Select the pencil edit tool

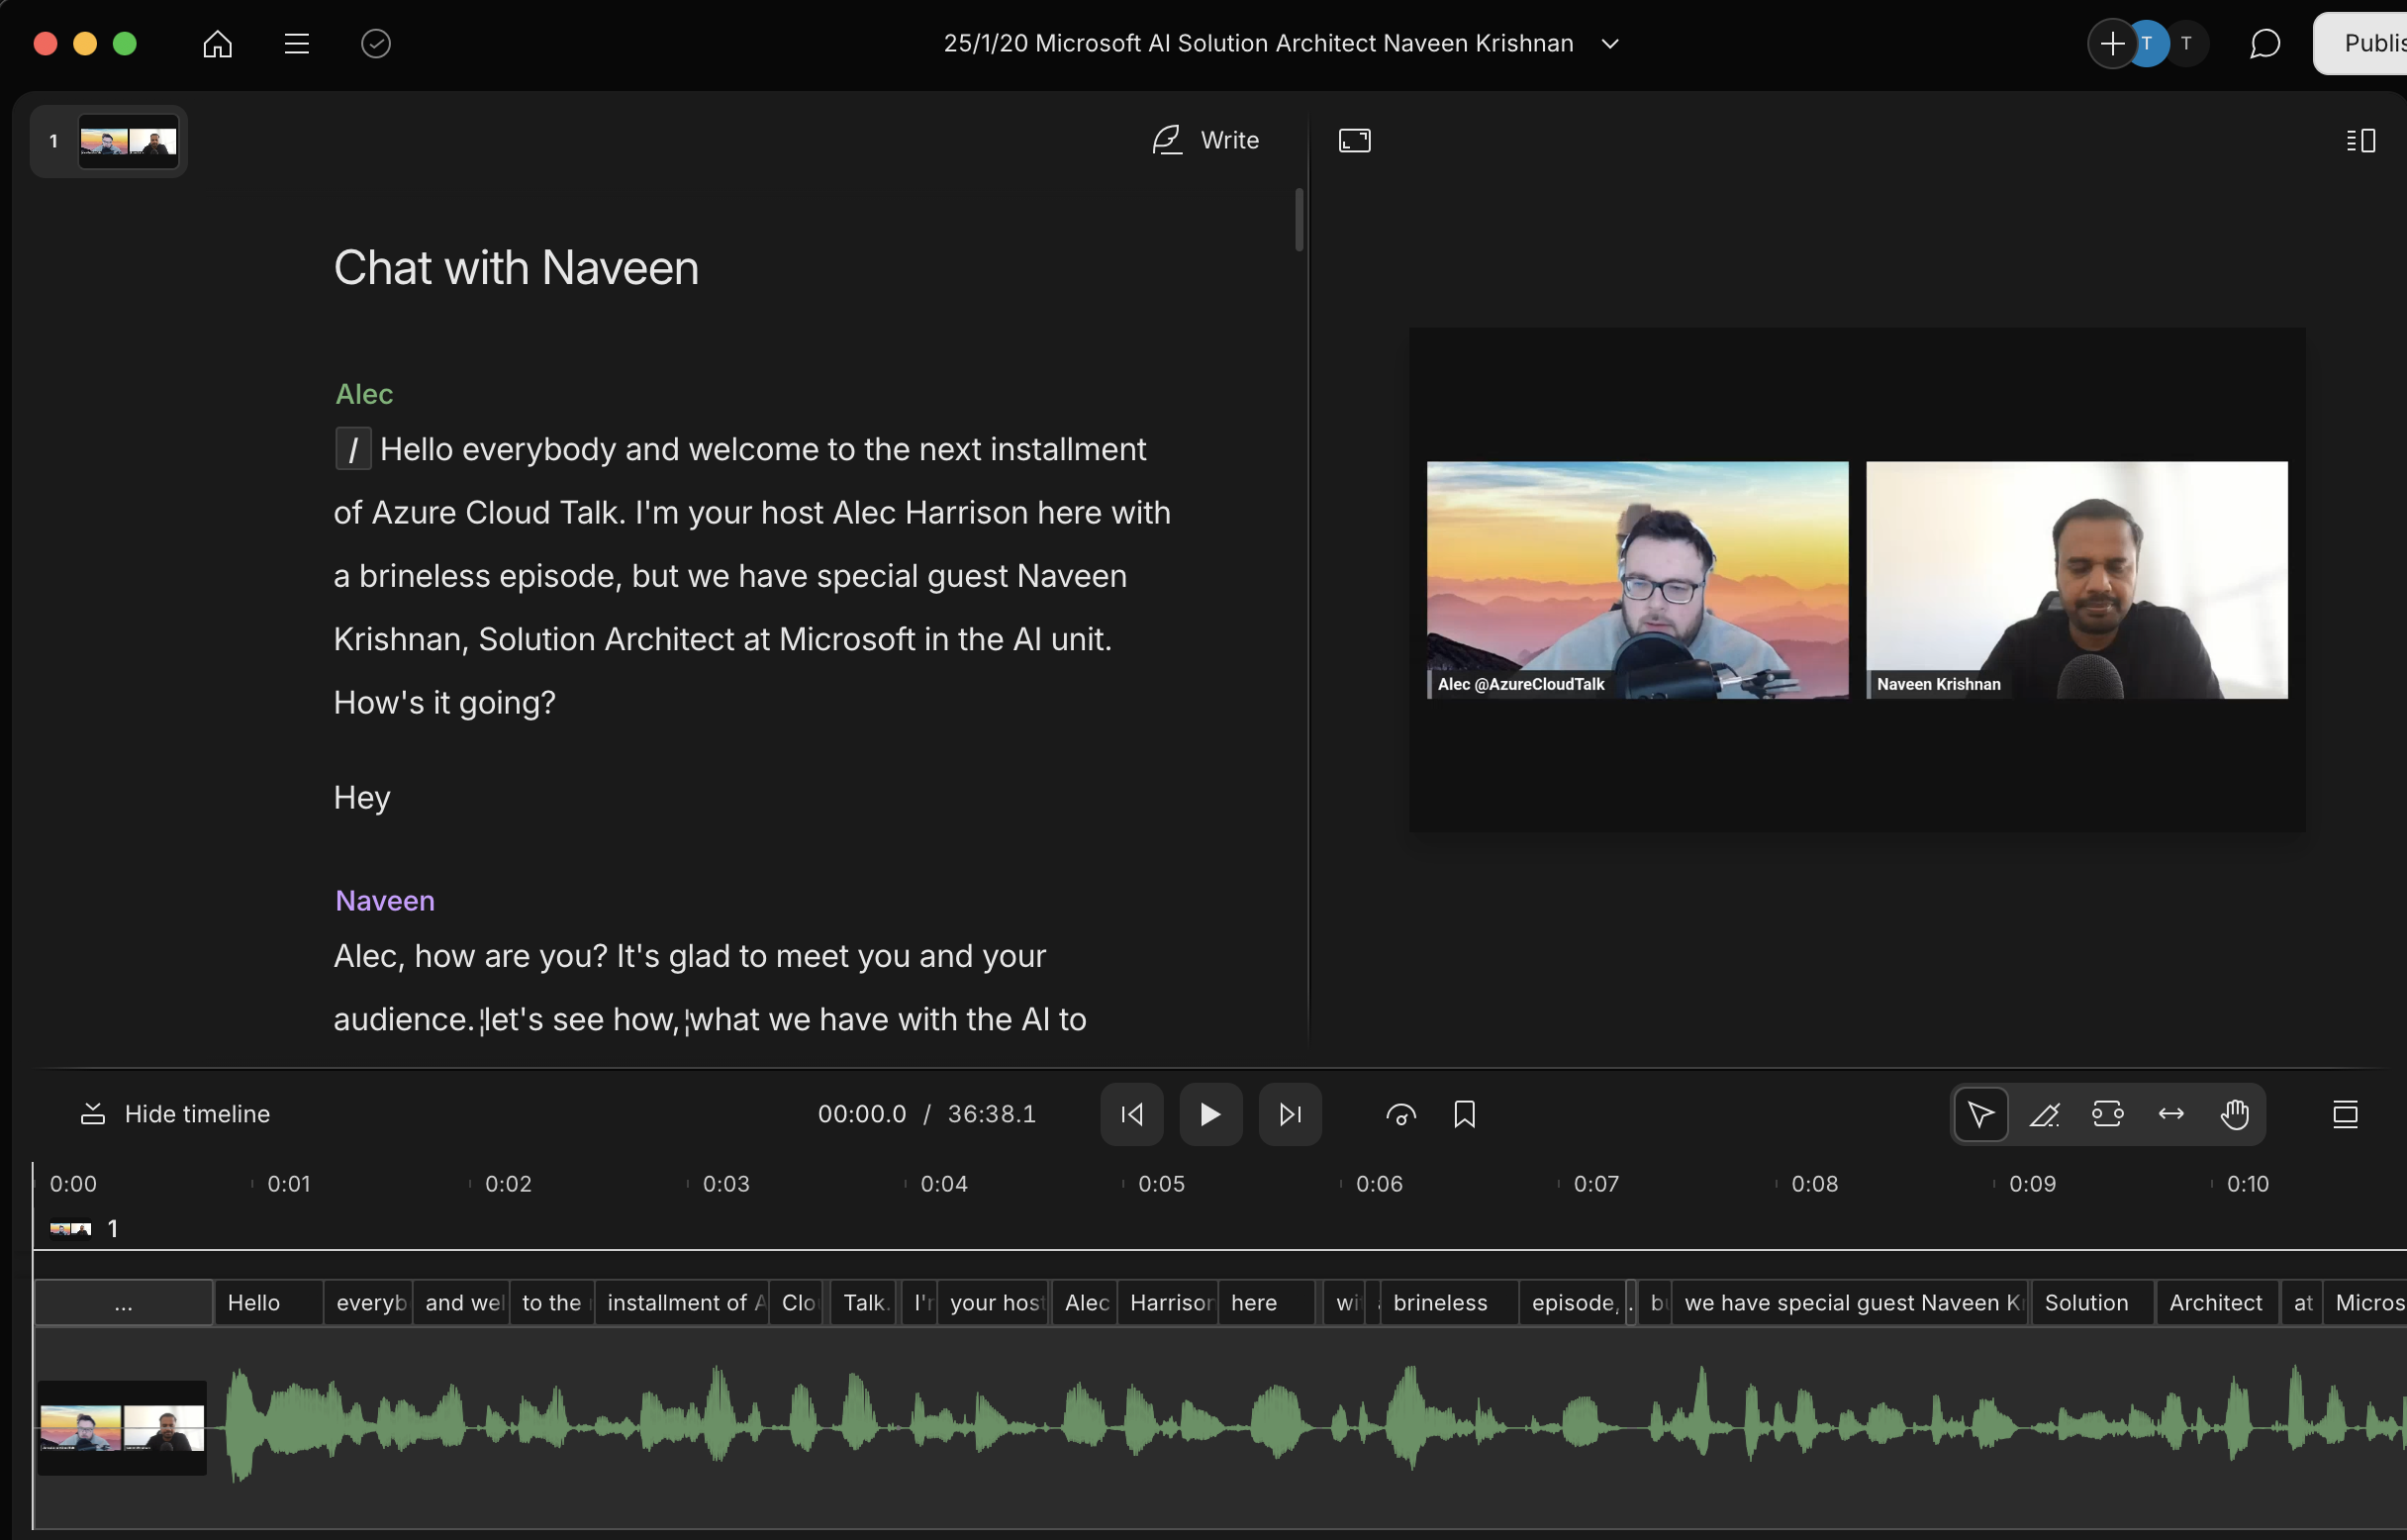pyautogui.click(x=2044, y=1114)
